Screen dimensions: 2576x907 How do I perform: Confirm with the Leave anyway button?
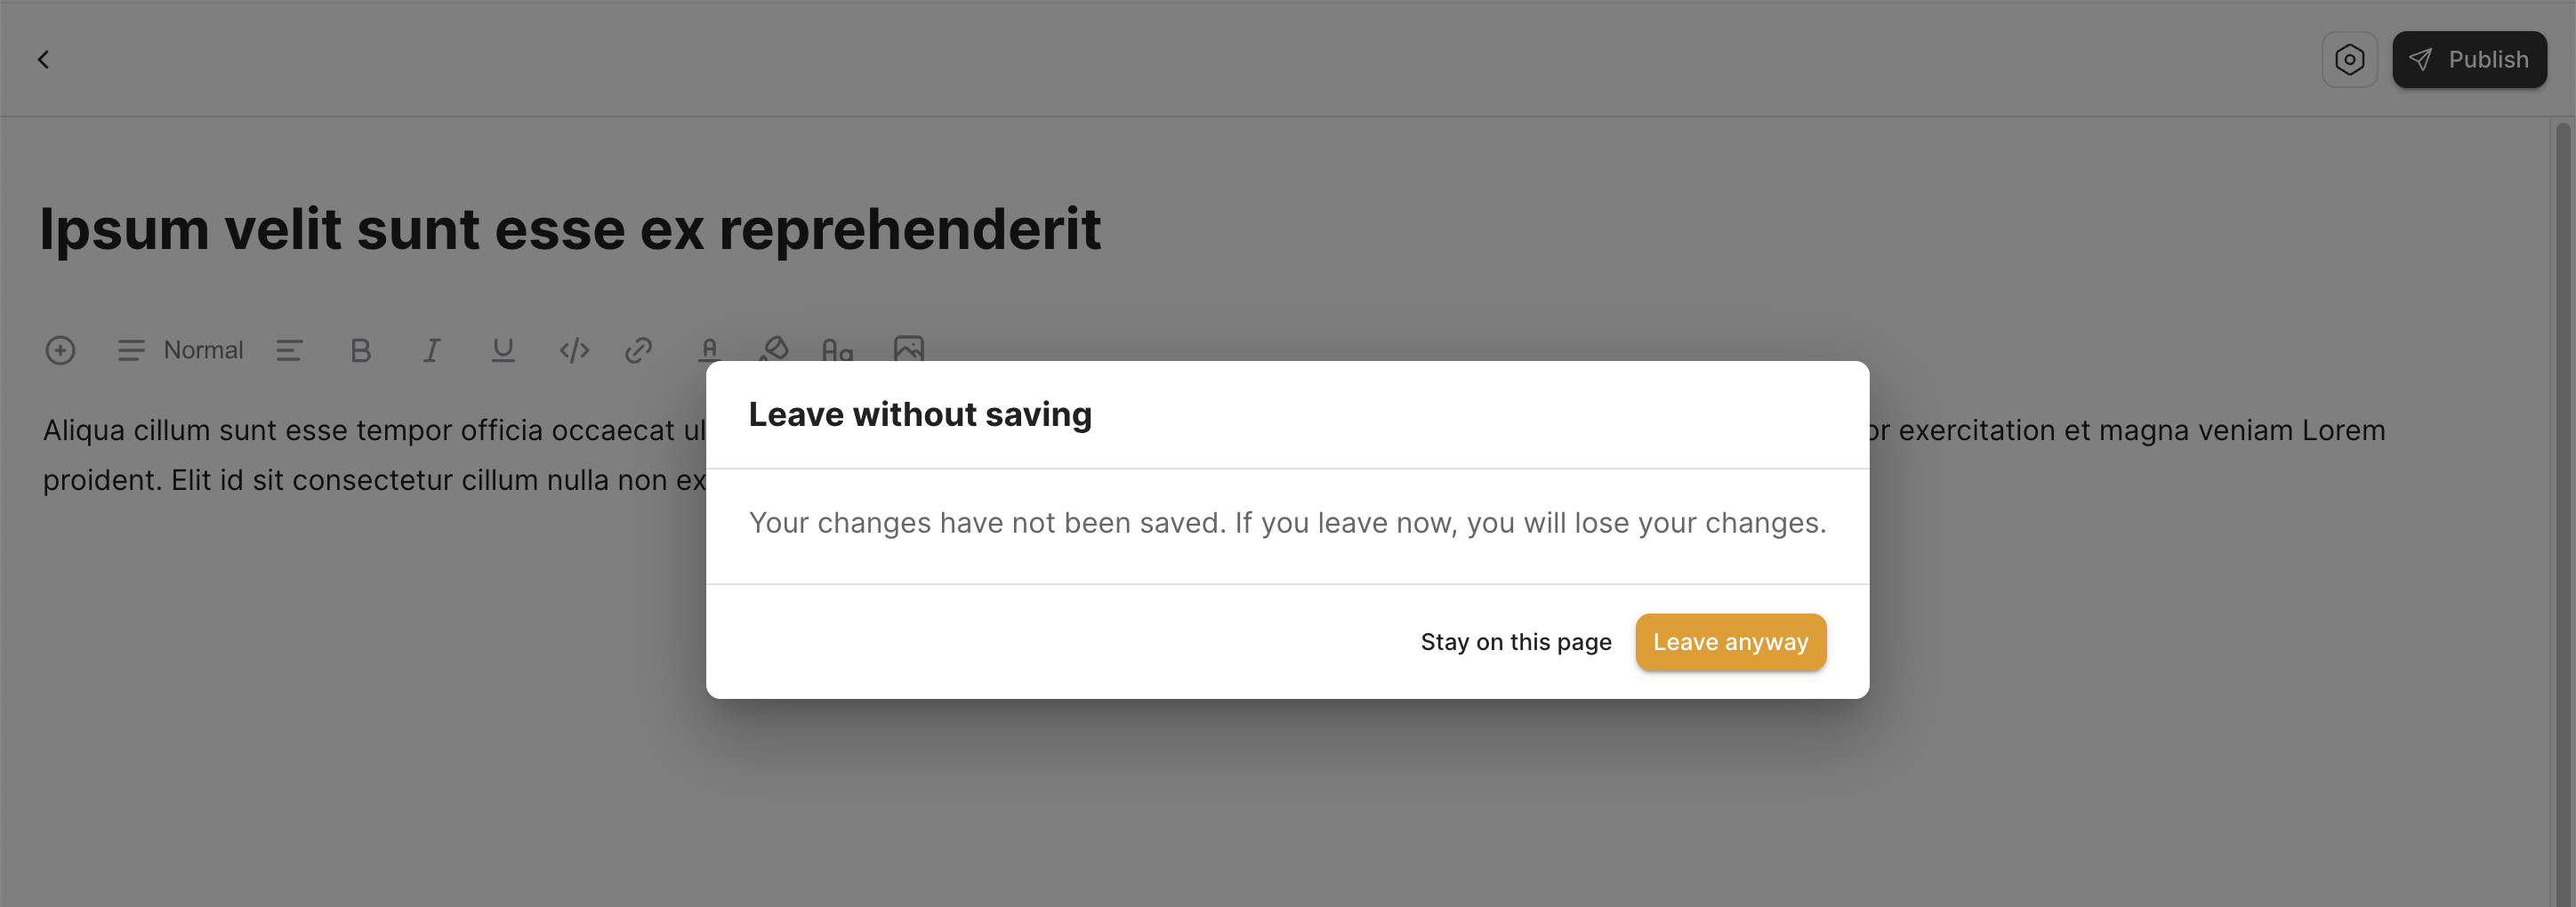coord(1730,642)
